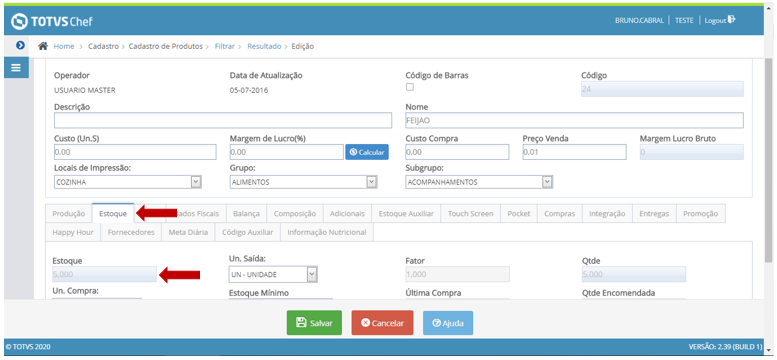Open the Subgrupo dropdown showing ACOMPANHAMENTOS
Image resolution: width=777 pixels, height=360 pixels.
[x=479, y=182]
